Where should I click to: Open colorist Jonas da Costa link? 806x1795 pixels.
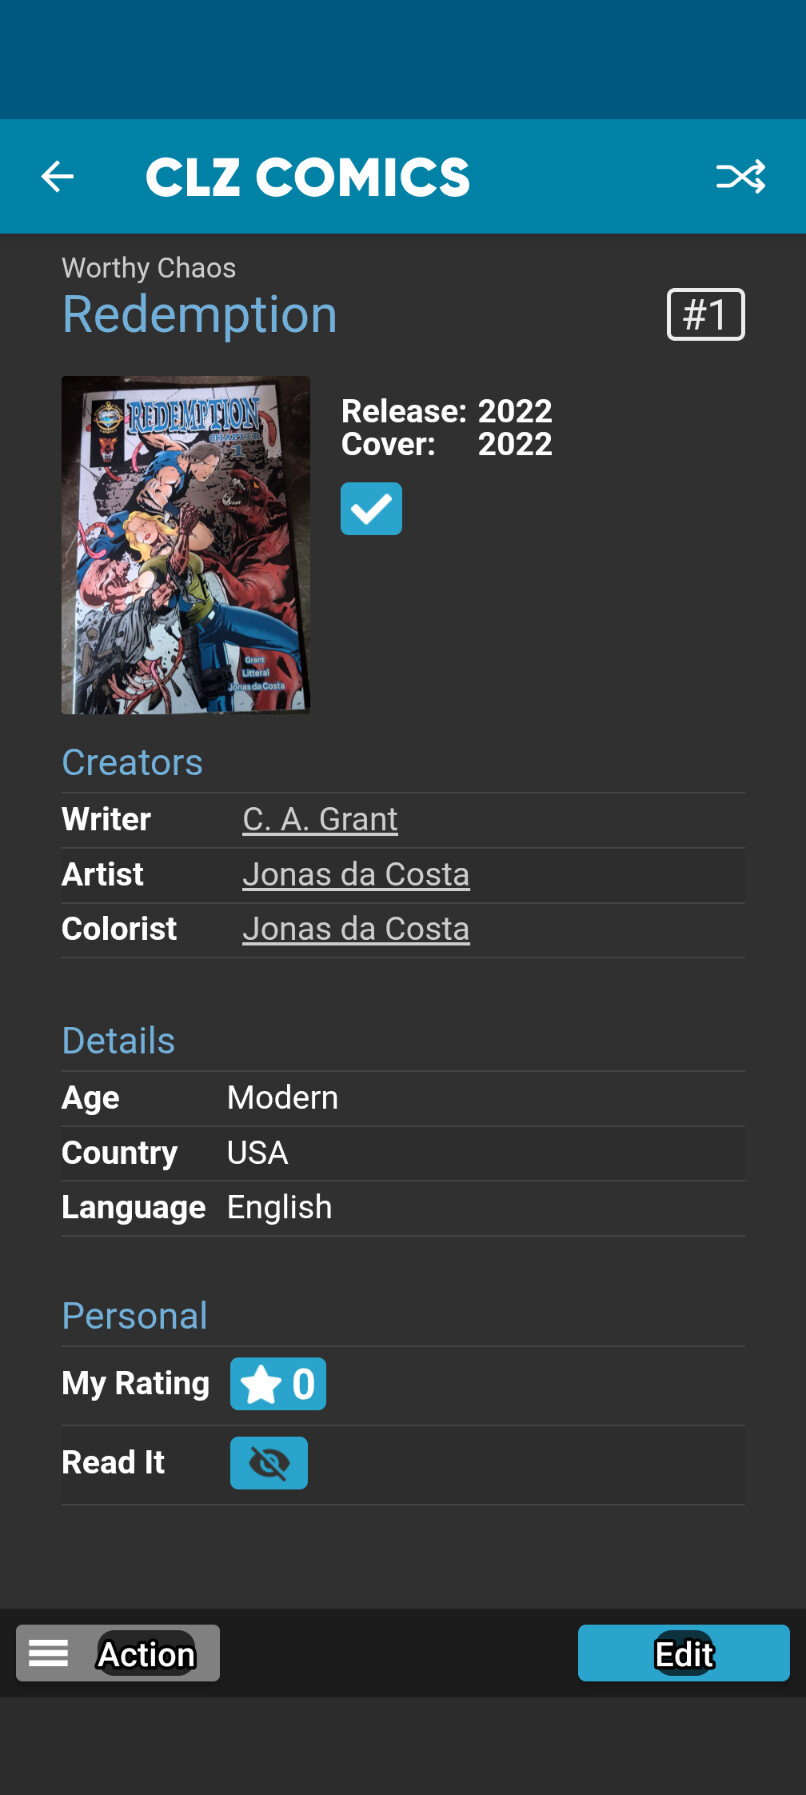356,929
